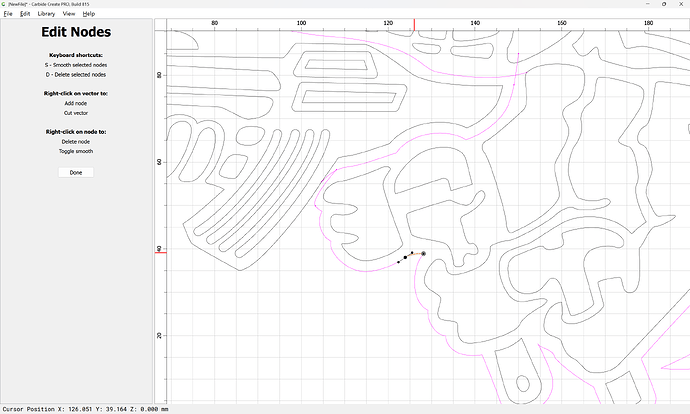Click the "Toggle smooth" text

(76, 151)
